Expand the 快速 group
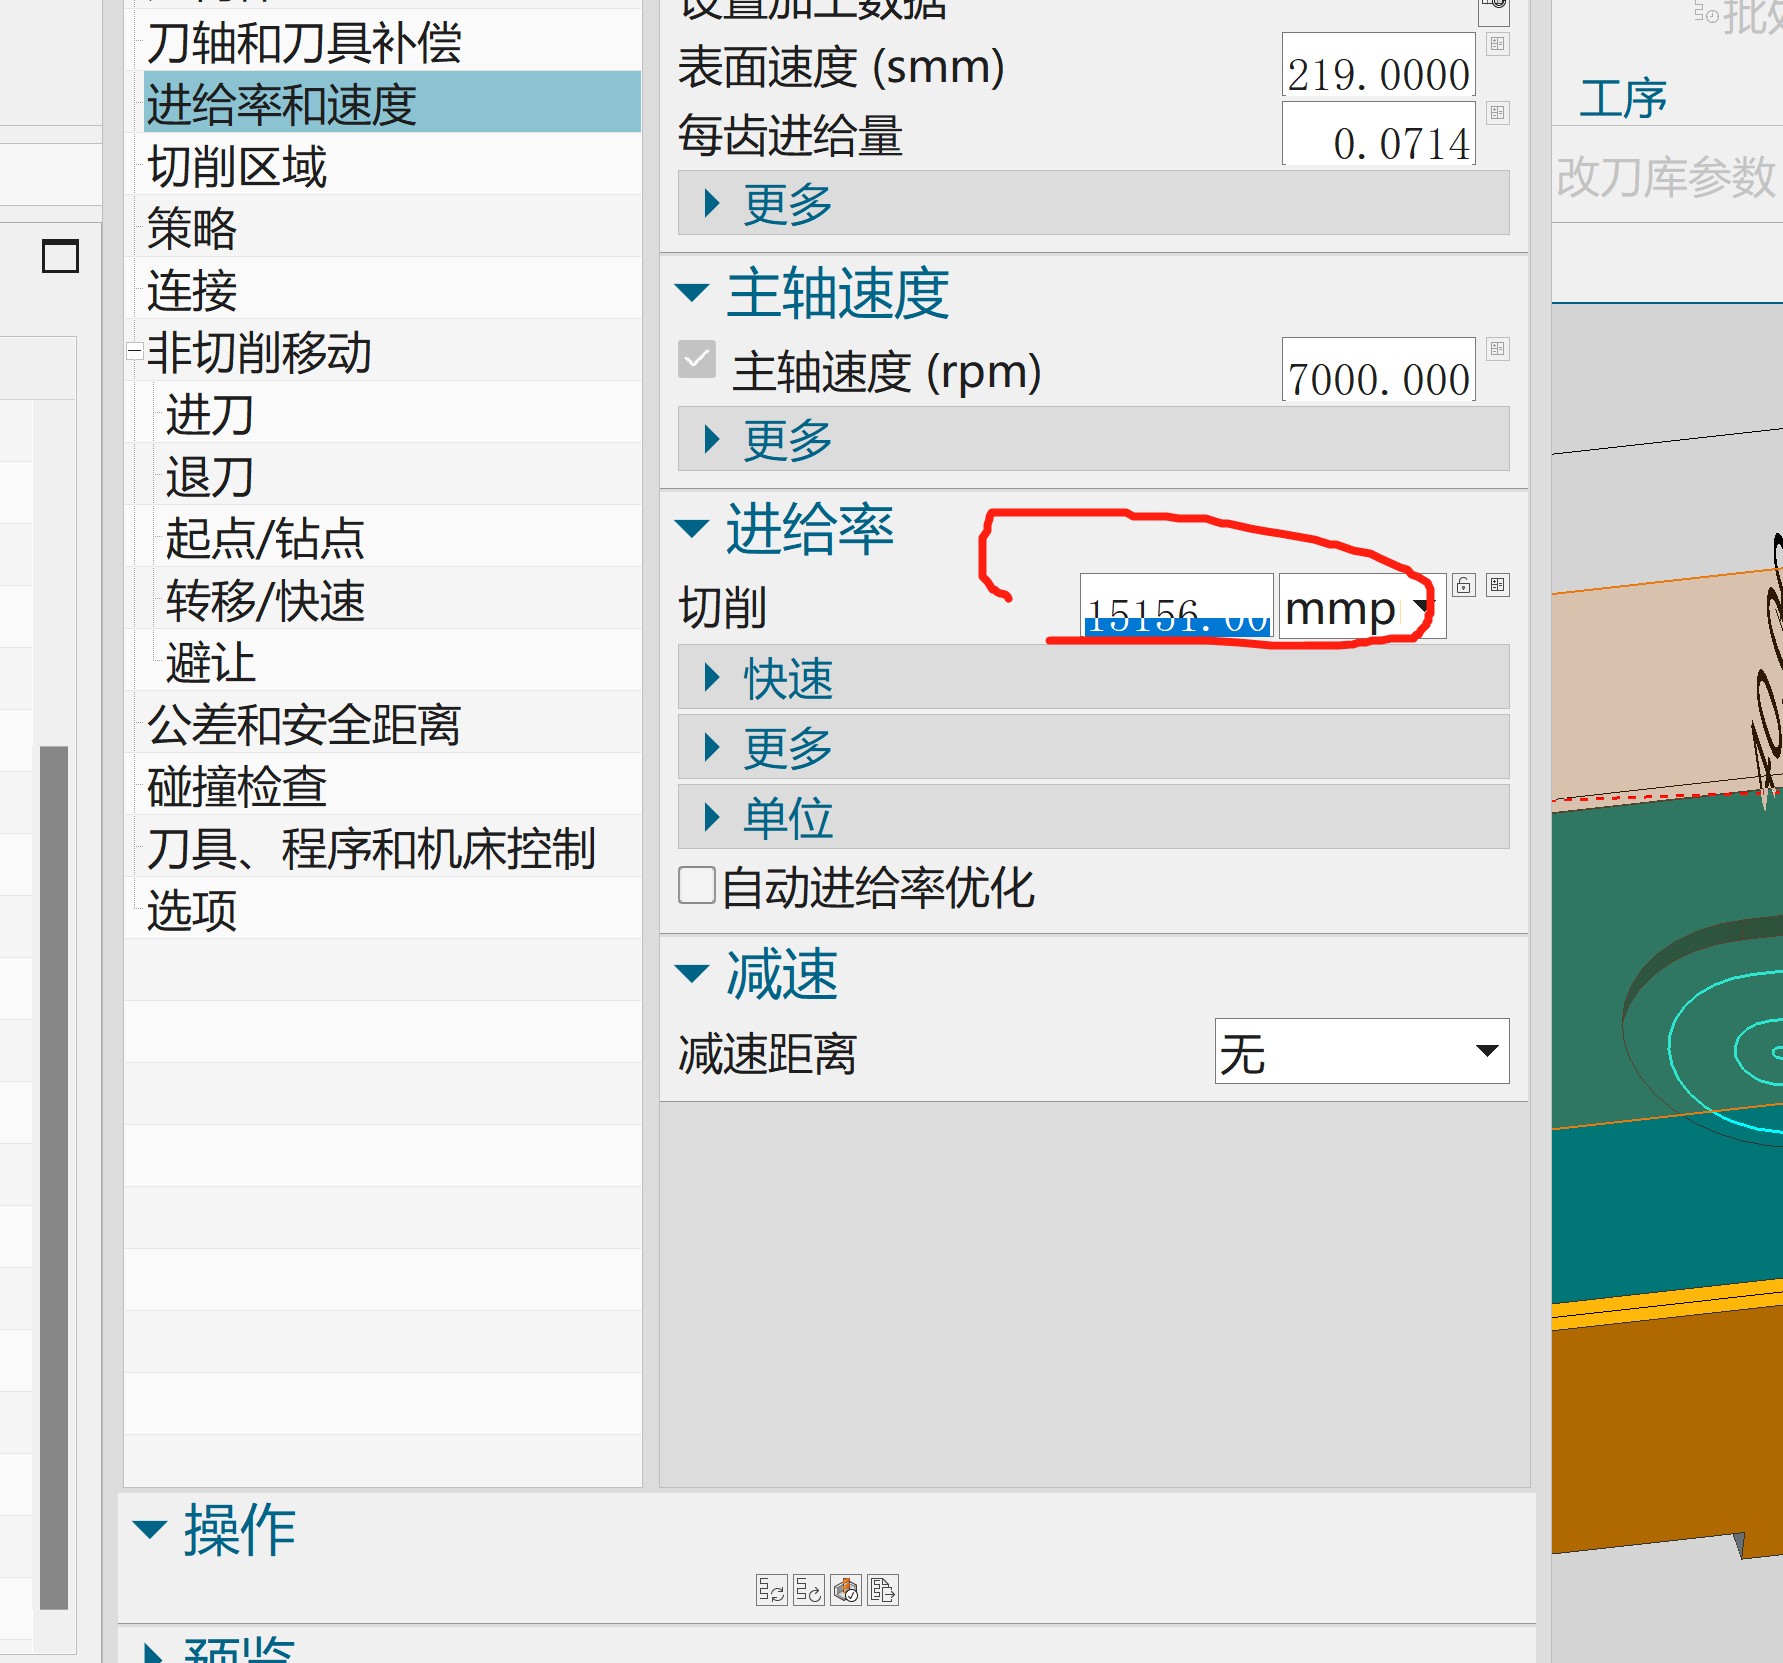Image resolution: width=1783 pixels, height=1663 pixels. pos(1093,677)
